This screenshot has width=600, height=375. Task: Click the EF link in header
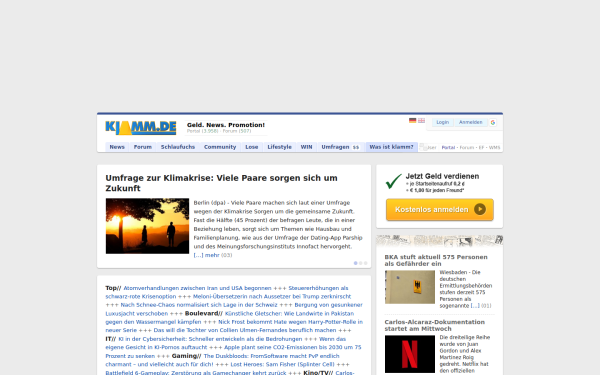click(481, 147)
